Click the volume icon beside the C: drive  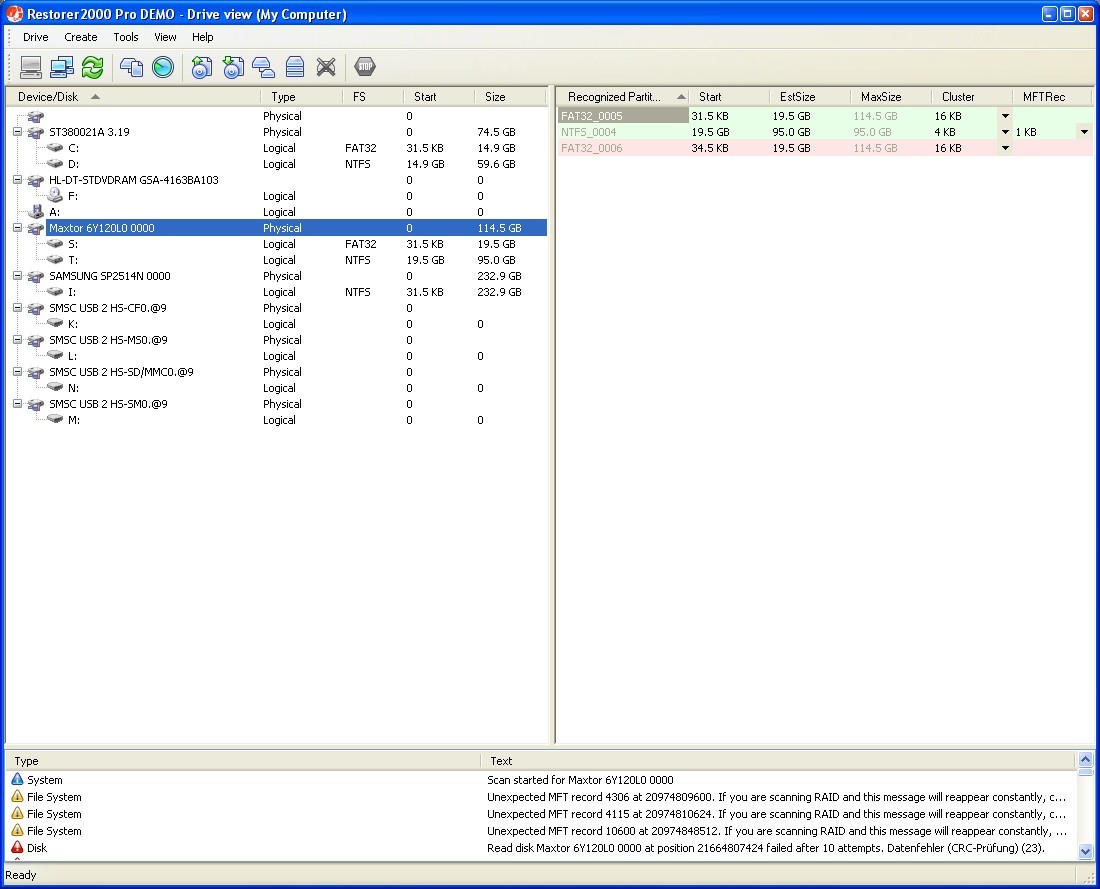55,148
